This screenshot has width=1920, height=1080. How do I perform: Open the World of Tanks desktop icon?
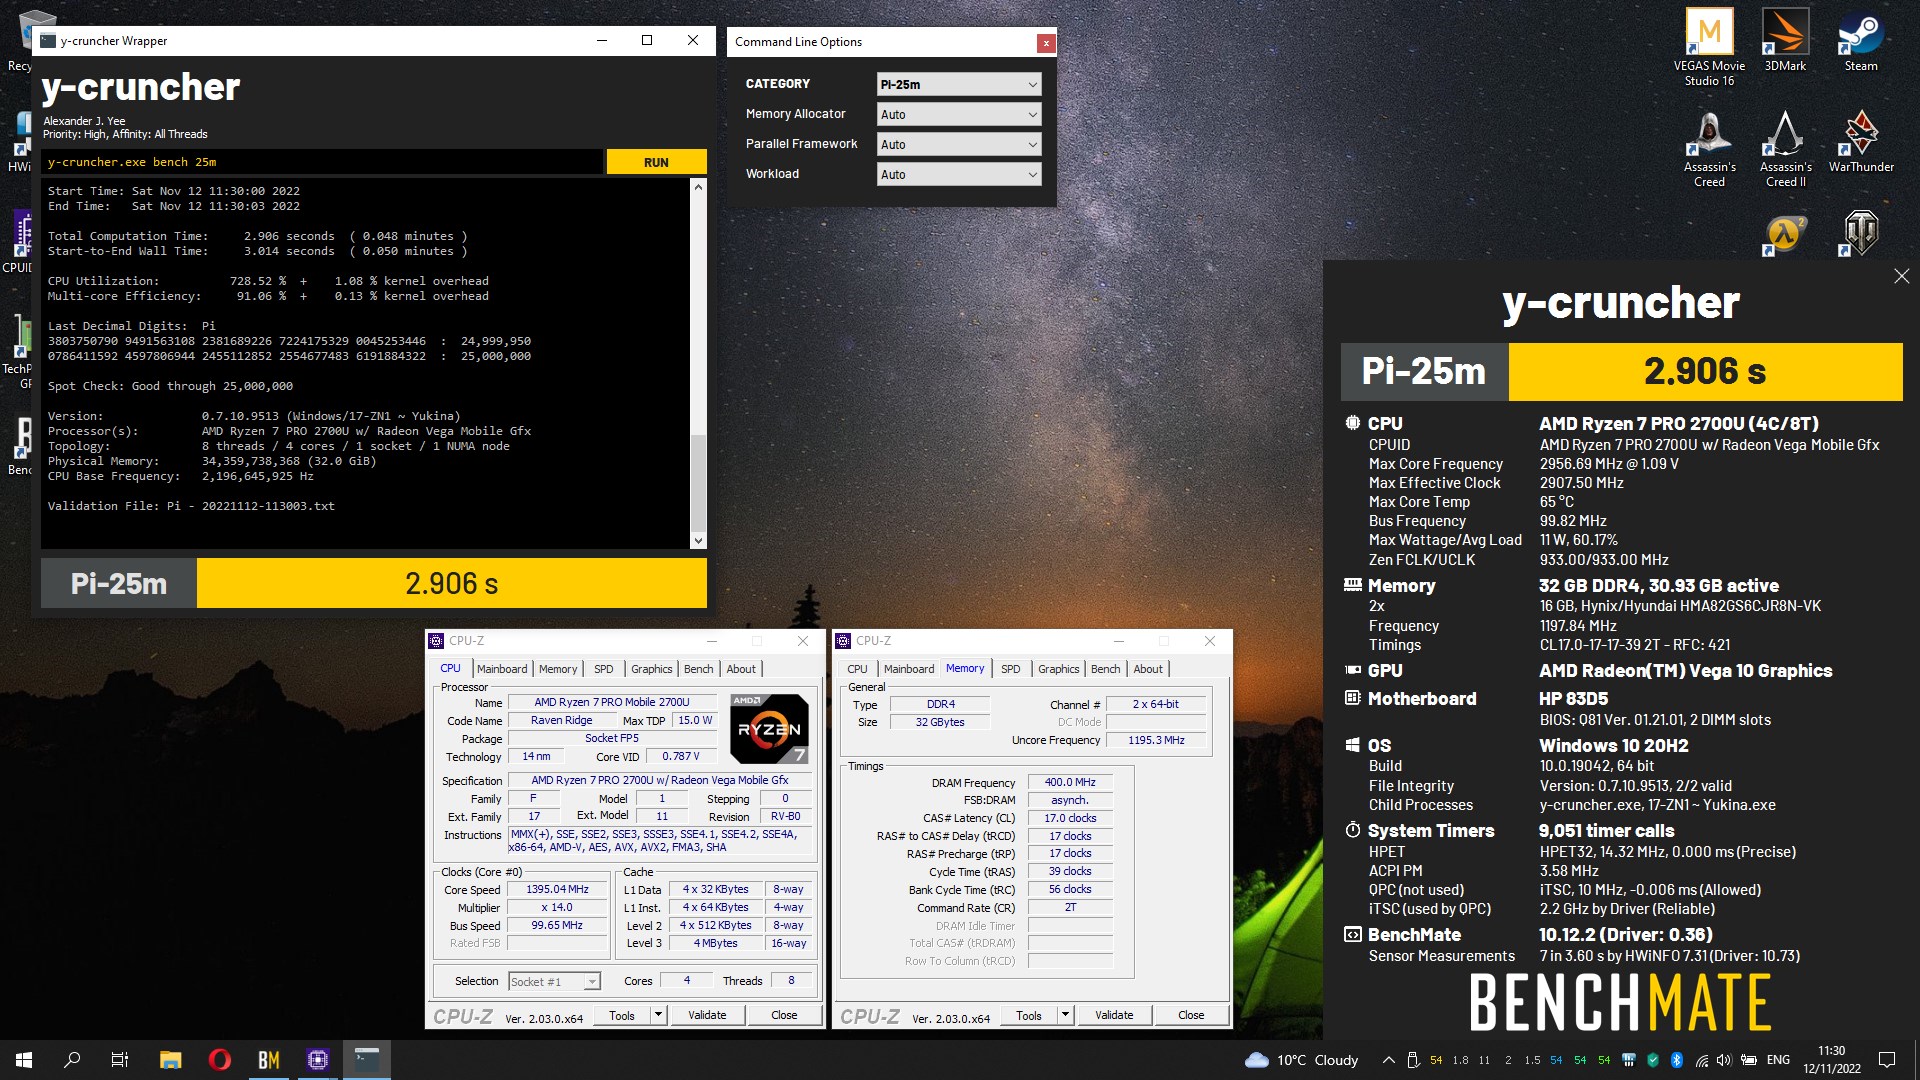pos(1861,235)
